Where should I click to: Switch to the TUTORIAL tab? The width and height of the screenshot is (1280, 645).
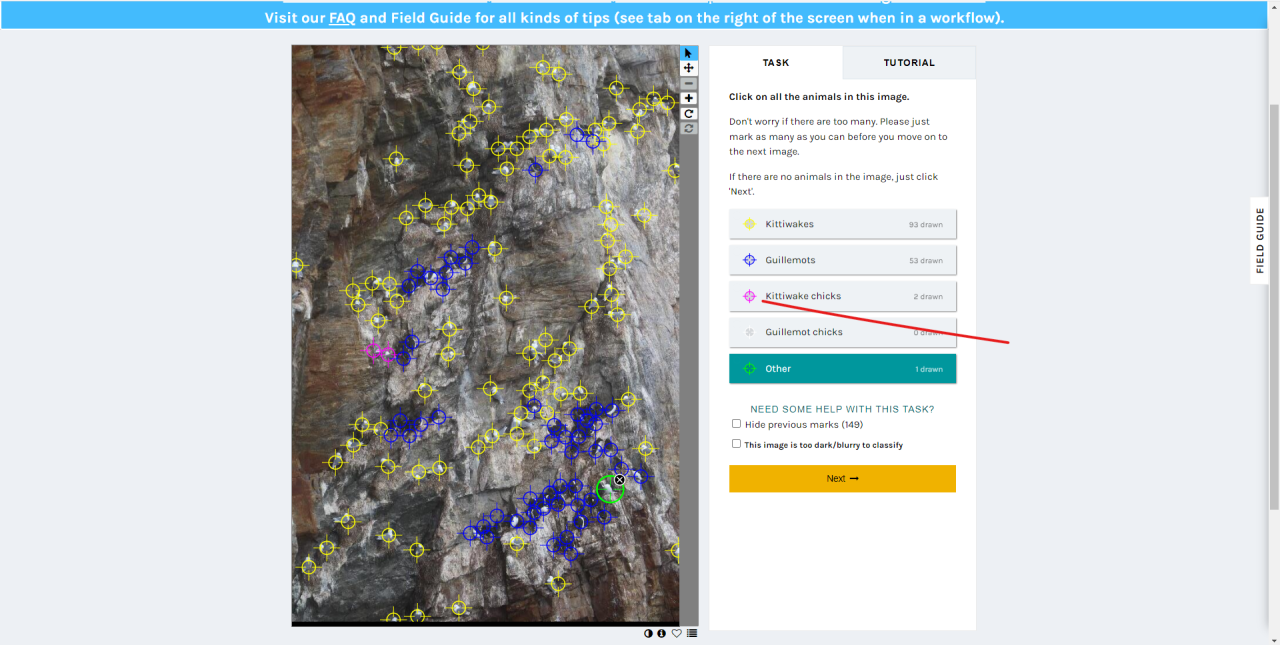tap(909, 62)
